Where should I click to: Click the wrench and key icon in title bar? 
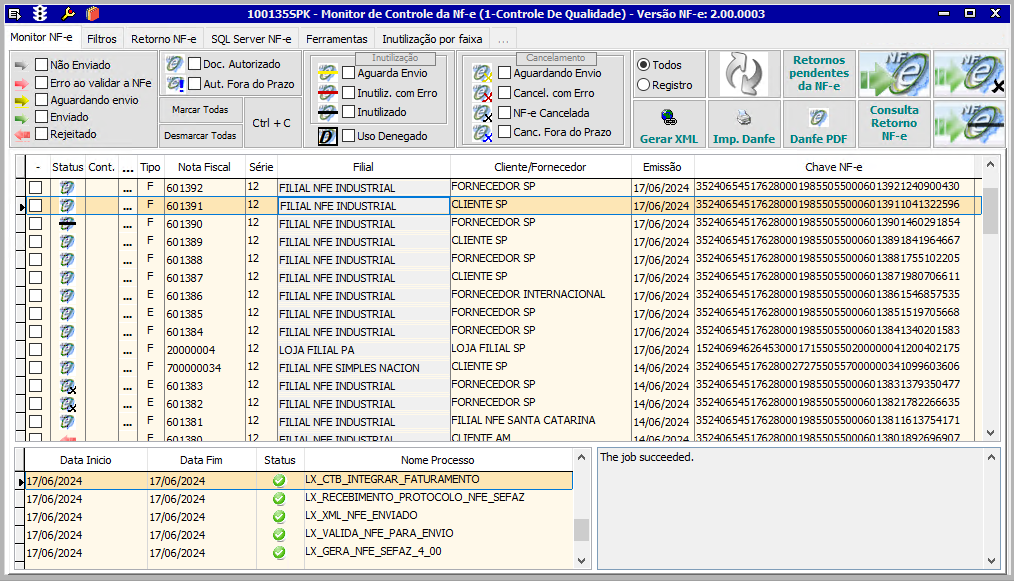pos(67,13)
